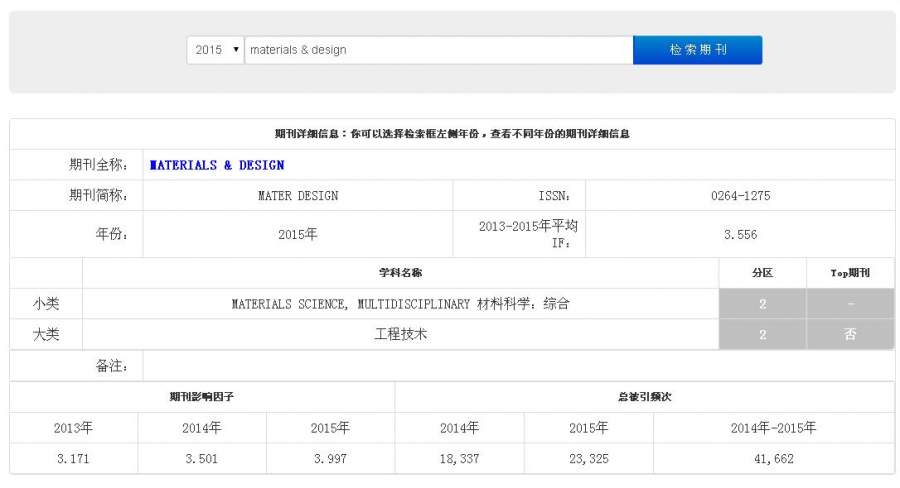Click the impact factor value 3.997

[330, 459]
